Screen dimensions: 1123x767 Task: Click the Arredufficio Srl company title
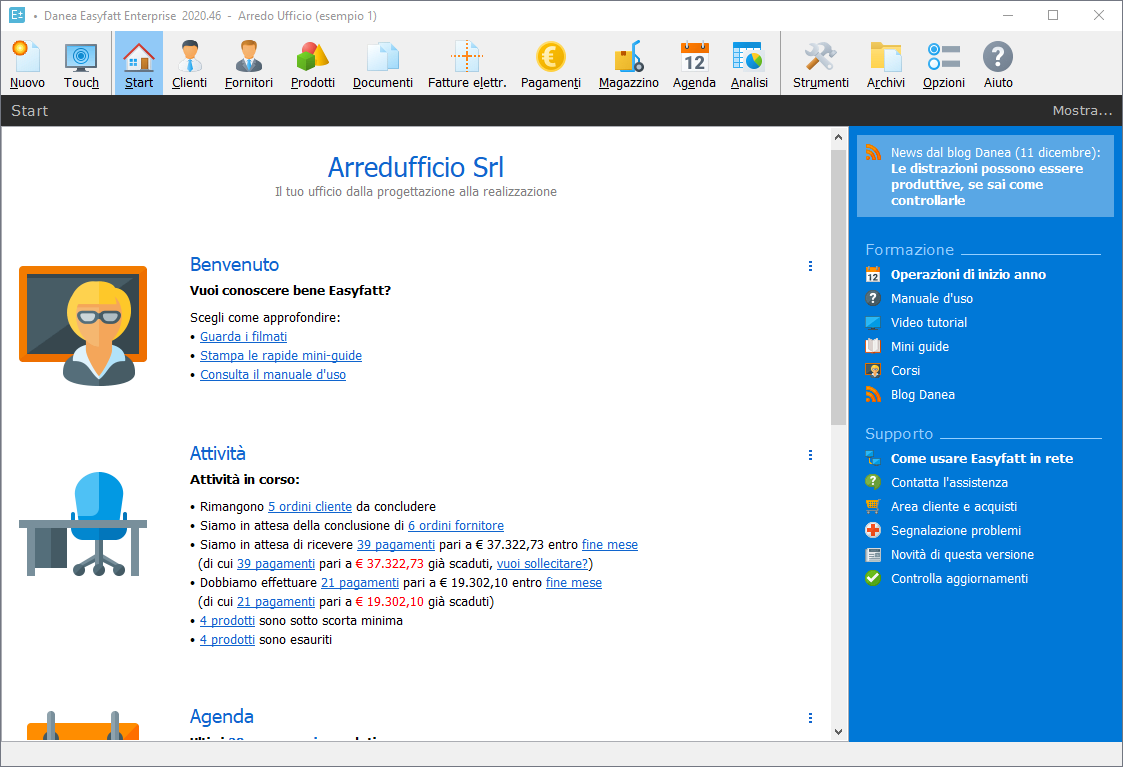tap(415, 168)
